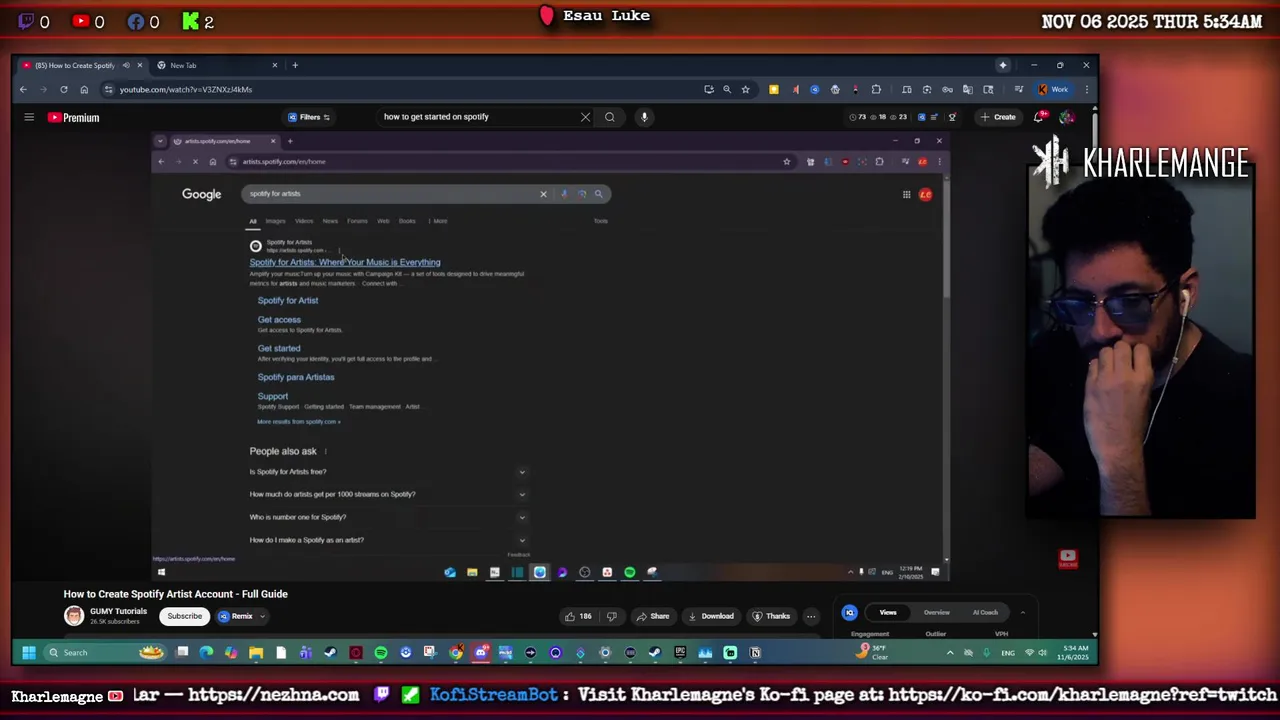Open the Filters button beside YouTube search
1280x720 pixels.
coord(309,117)
